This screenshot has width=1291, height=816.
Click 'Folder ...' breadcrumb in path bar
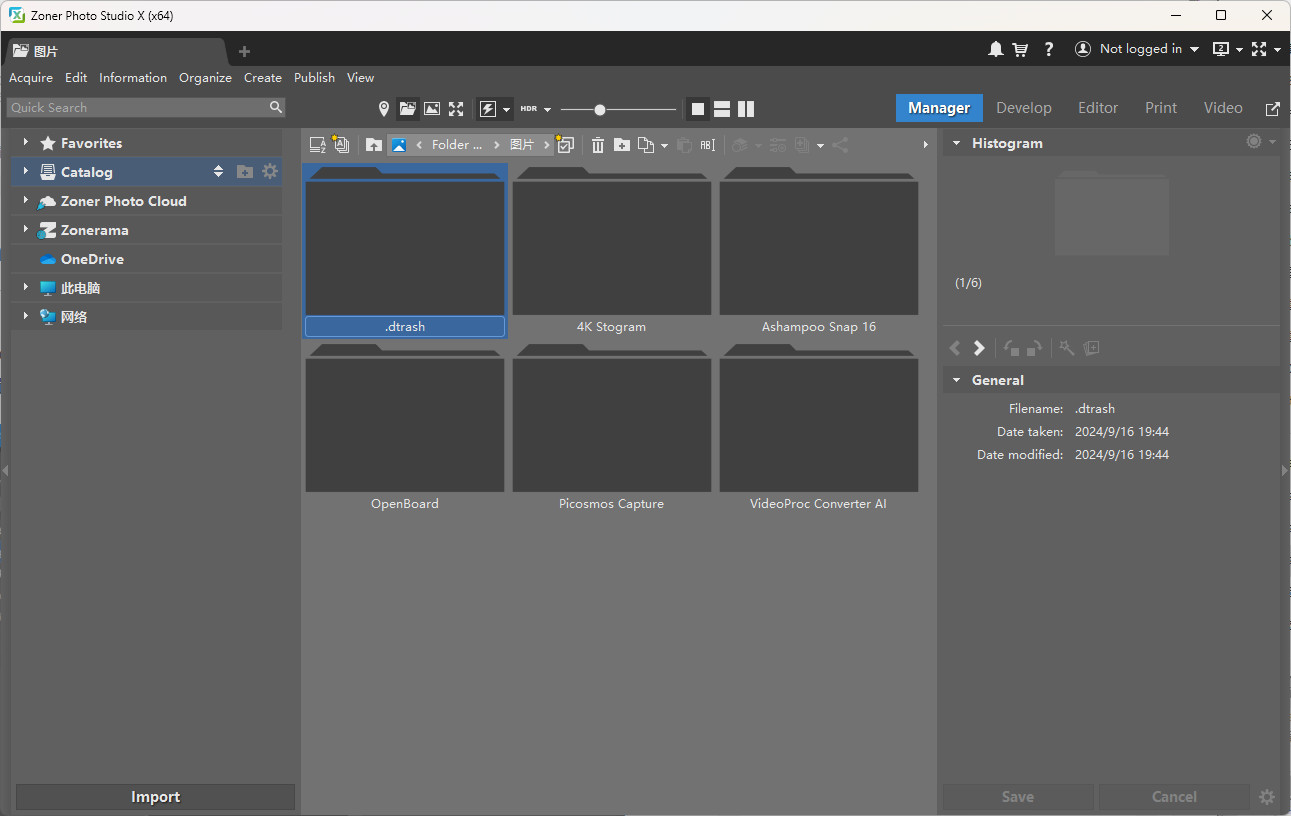[457, 145]
